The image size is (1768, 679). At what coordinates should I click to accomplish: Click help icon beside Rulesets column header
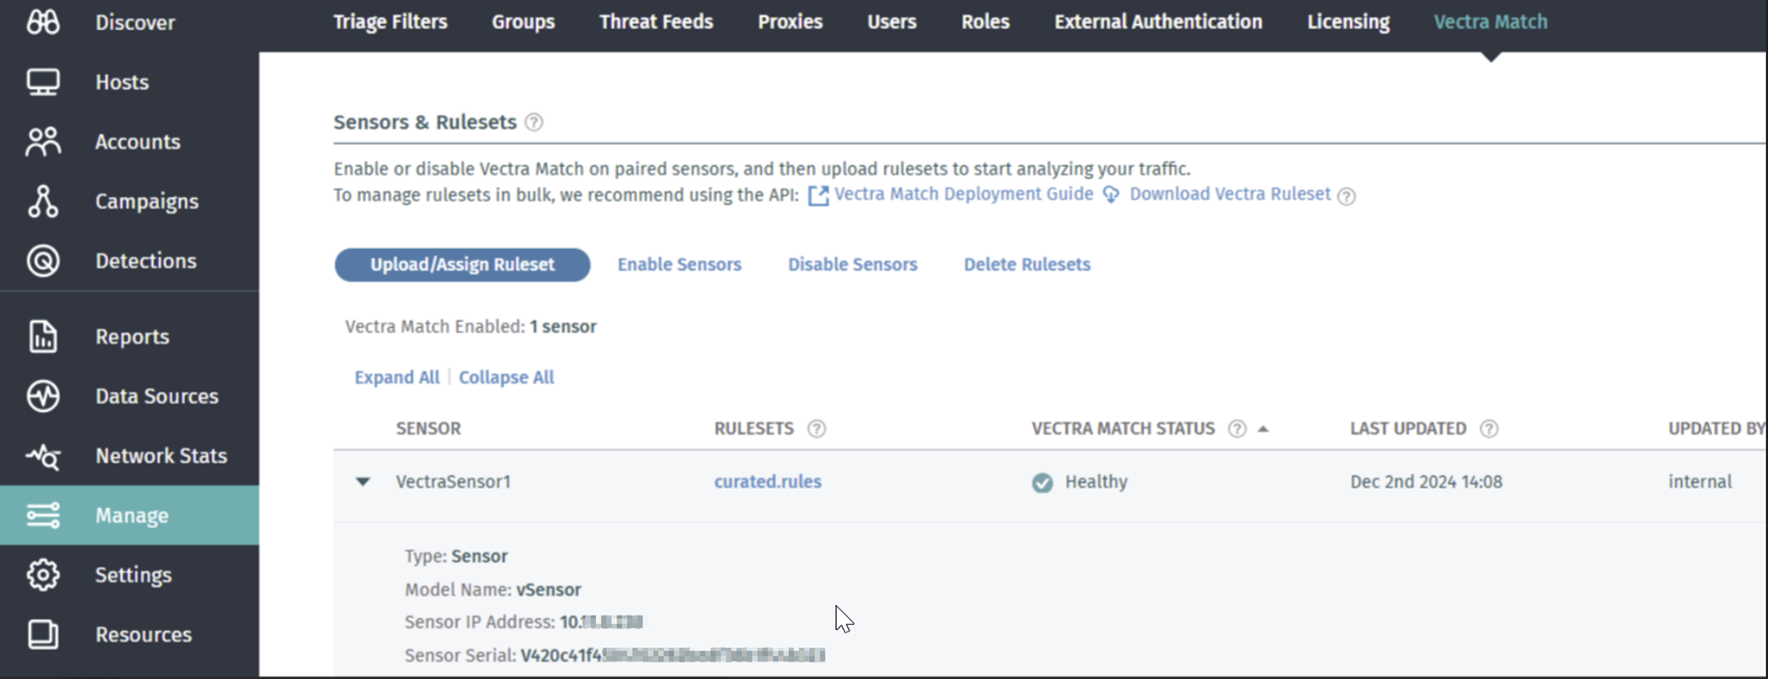[x=817, y=429]
